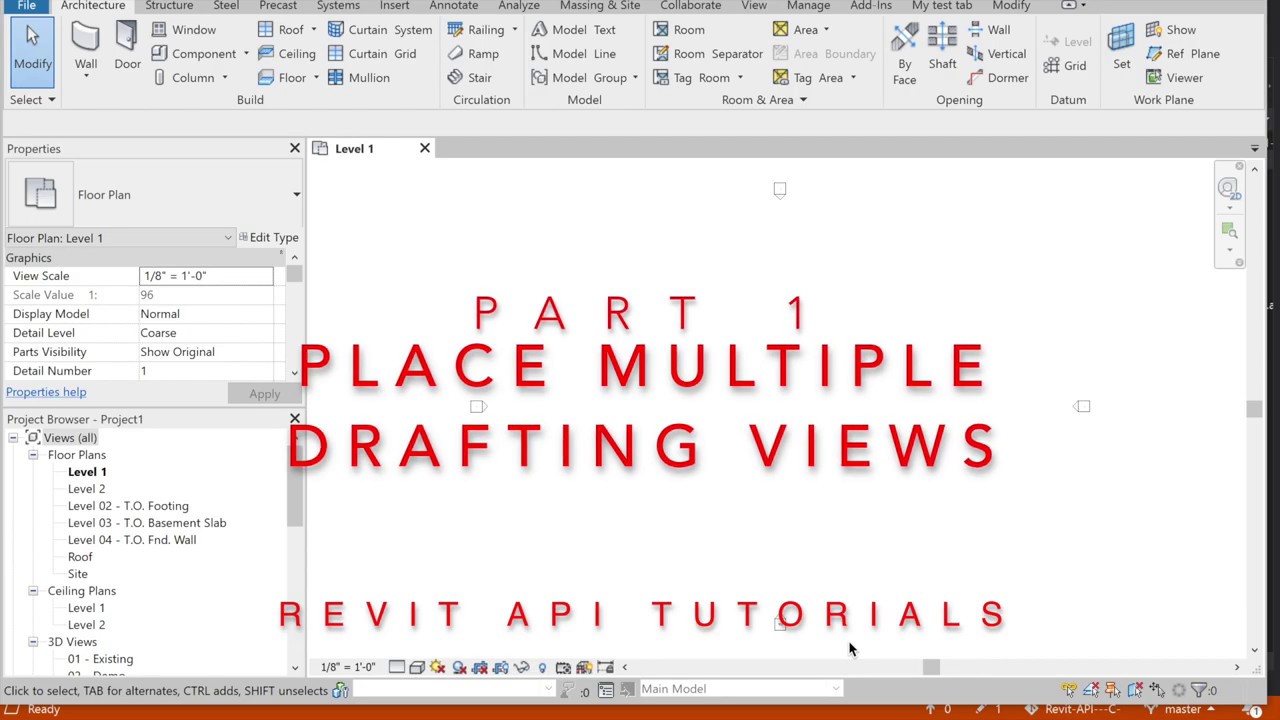Open the Floor Plan: Level 1 instance dropdown
The height and width of the screenshot is (720, 1280).
point(228,238)
